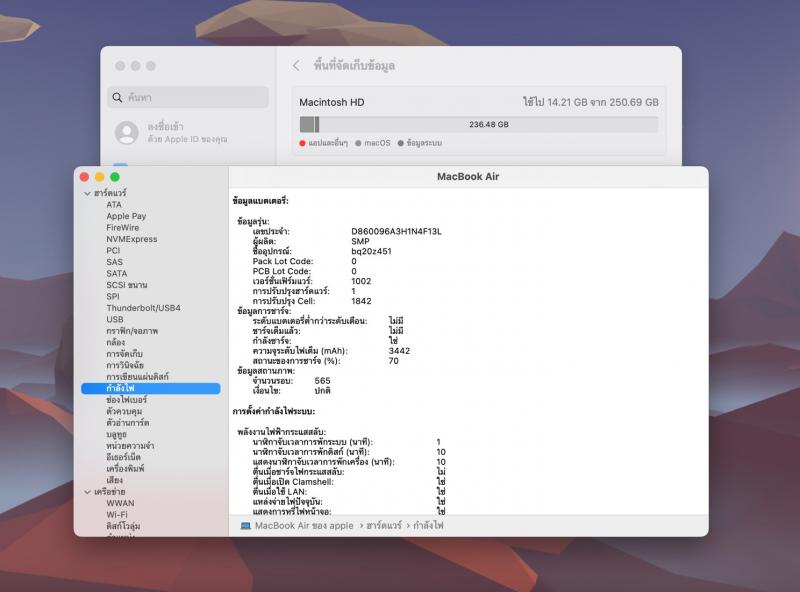
Task: Click กำลังไฟ in the bottom path bar
Action: [428, 526]
